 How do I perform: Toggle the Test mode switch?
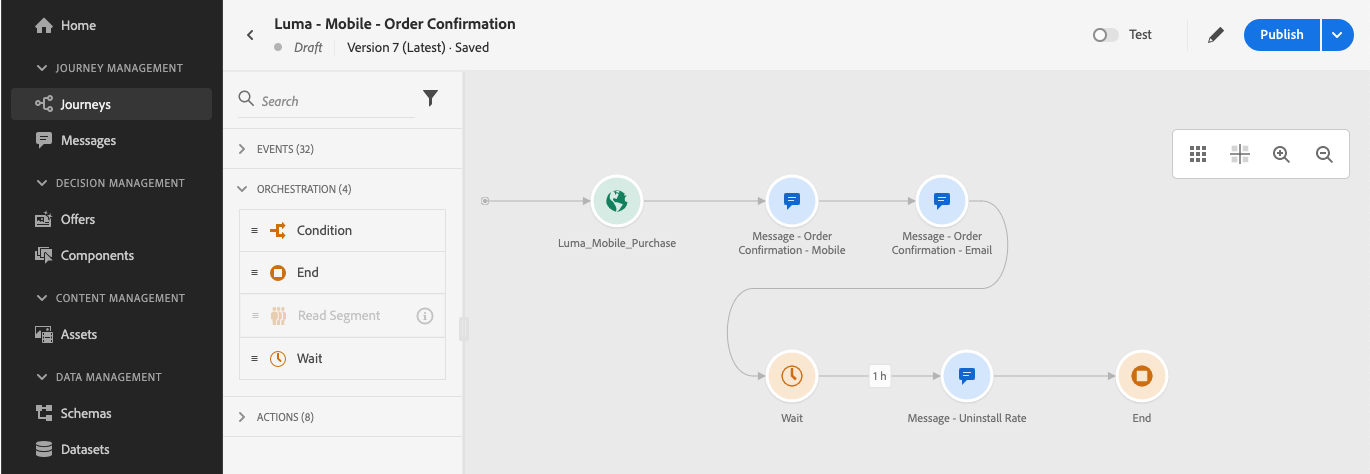1105,35
